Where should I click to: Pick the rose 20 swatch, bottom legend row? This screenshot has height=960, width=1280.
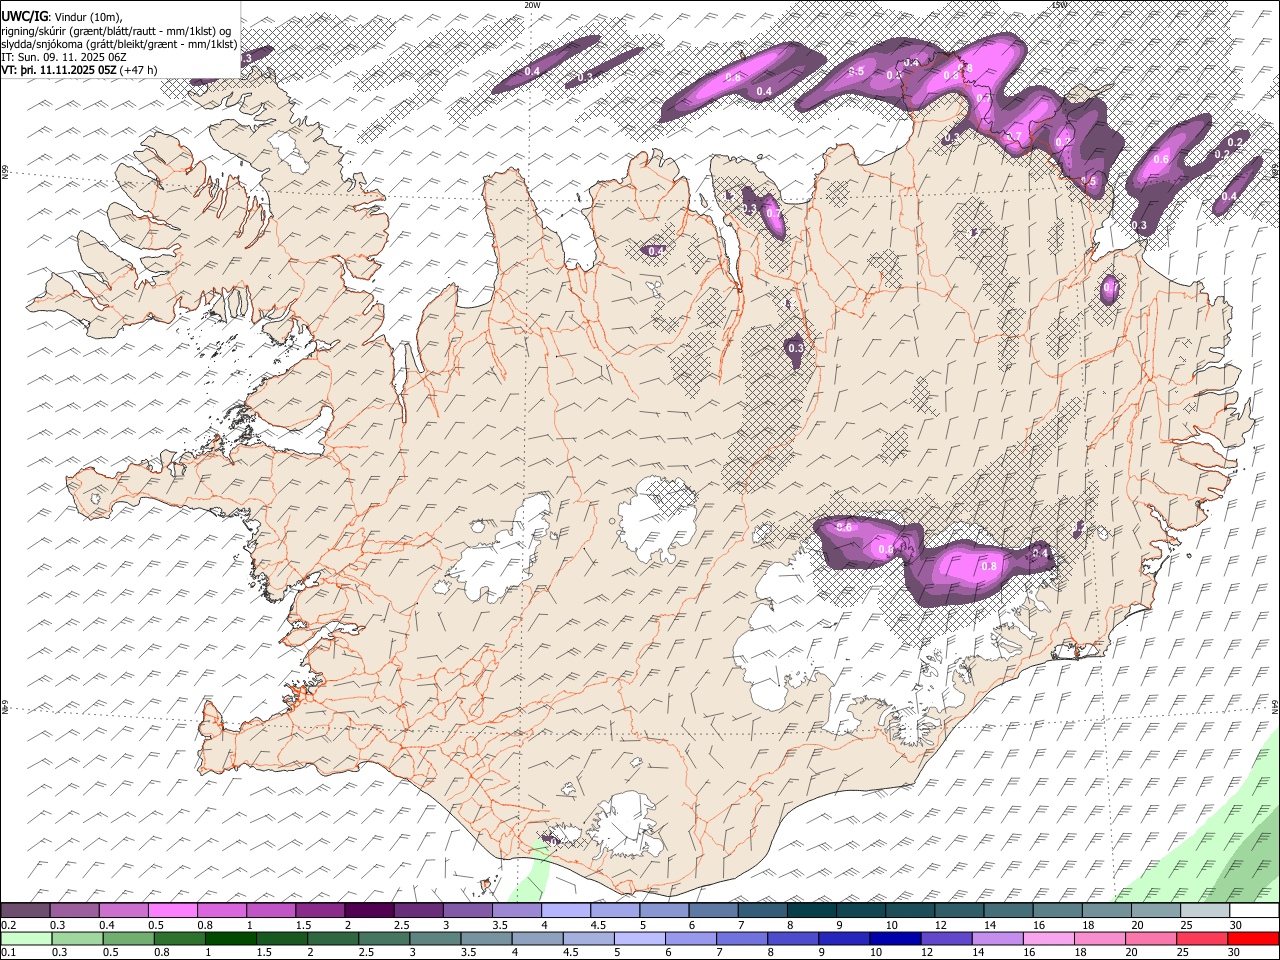[x=1149, y=938]
